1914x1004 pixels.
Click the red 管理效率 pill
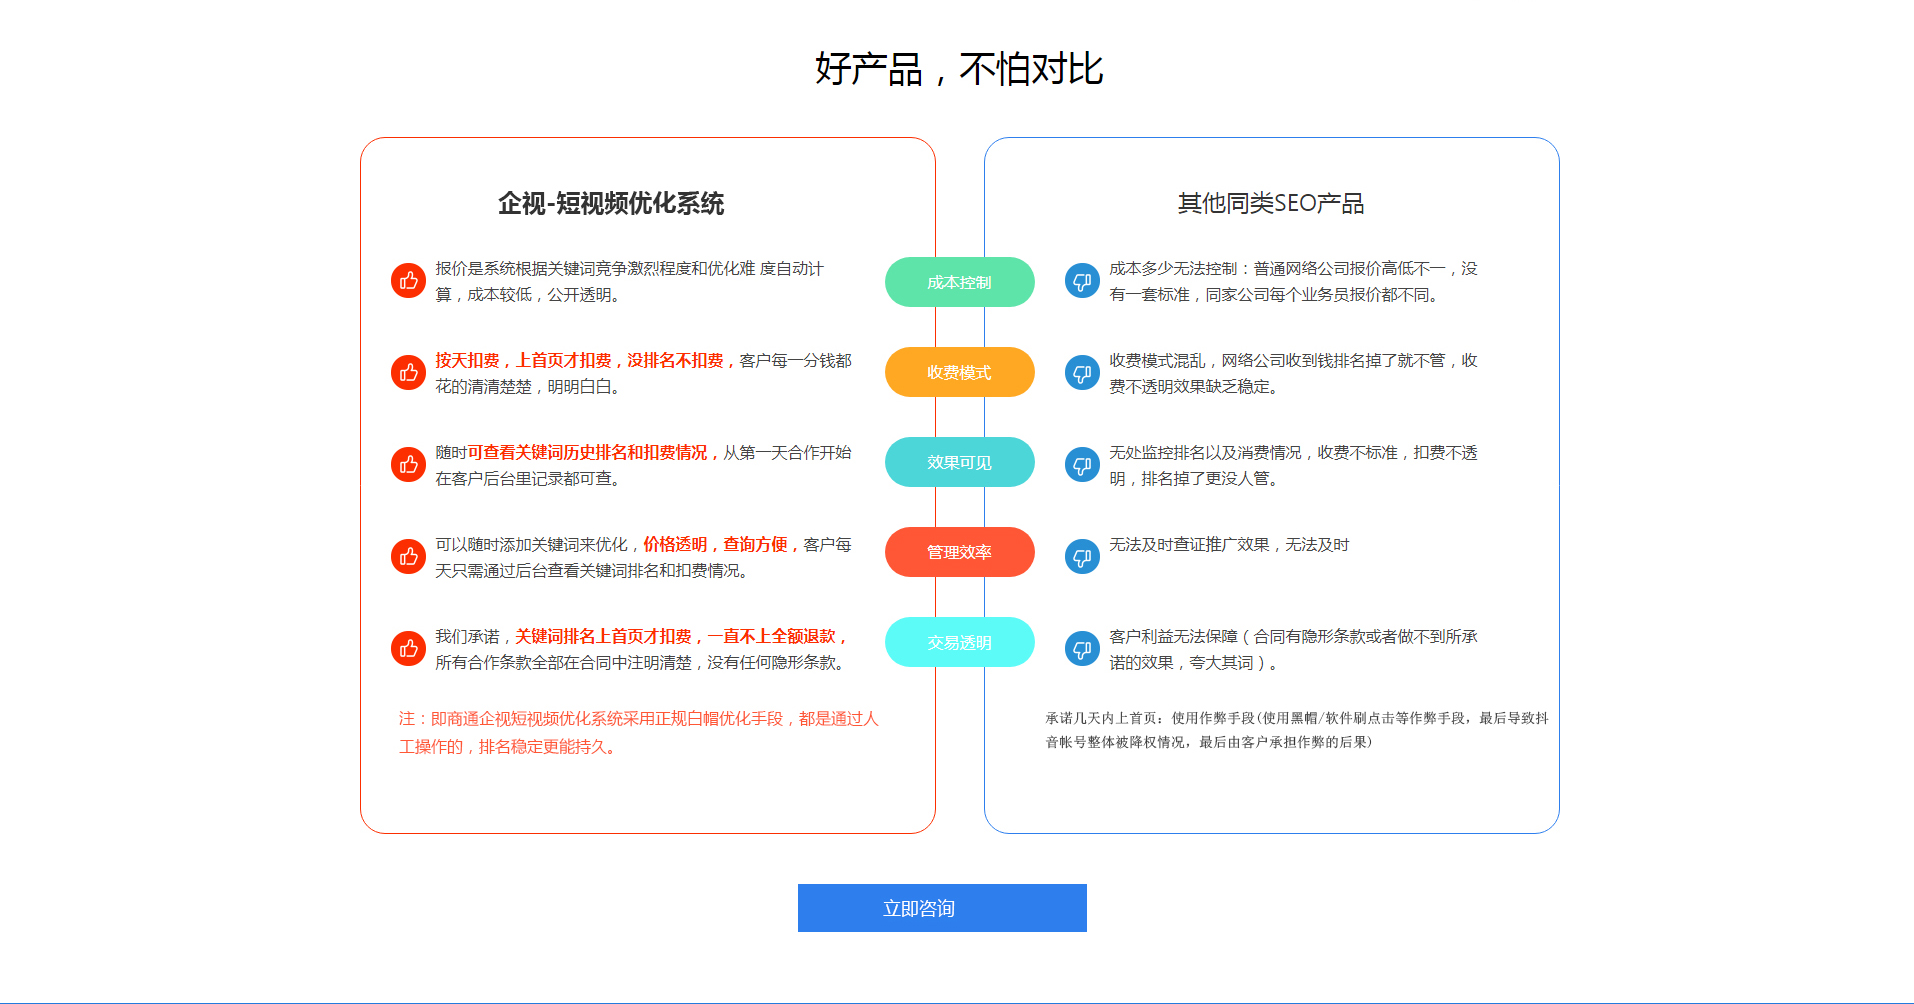pyautogui.click(x=960, y=552)
